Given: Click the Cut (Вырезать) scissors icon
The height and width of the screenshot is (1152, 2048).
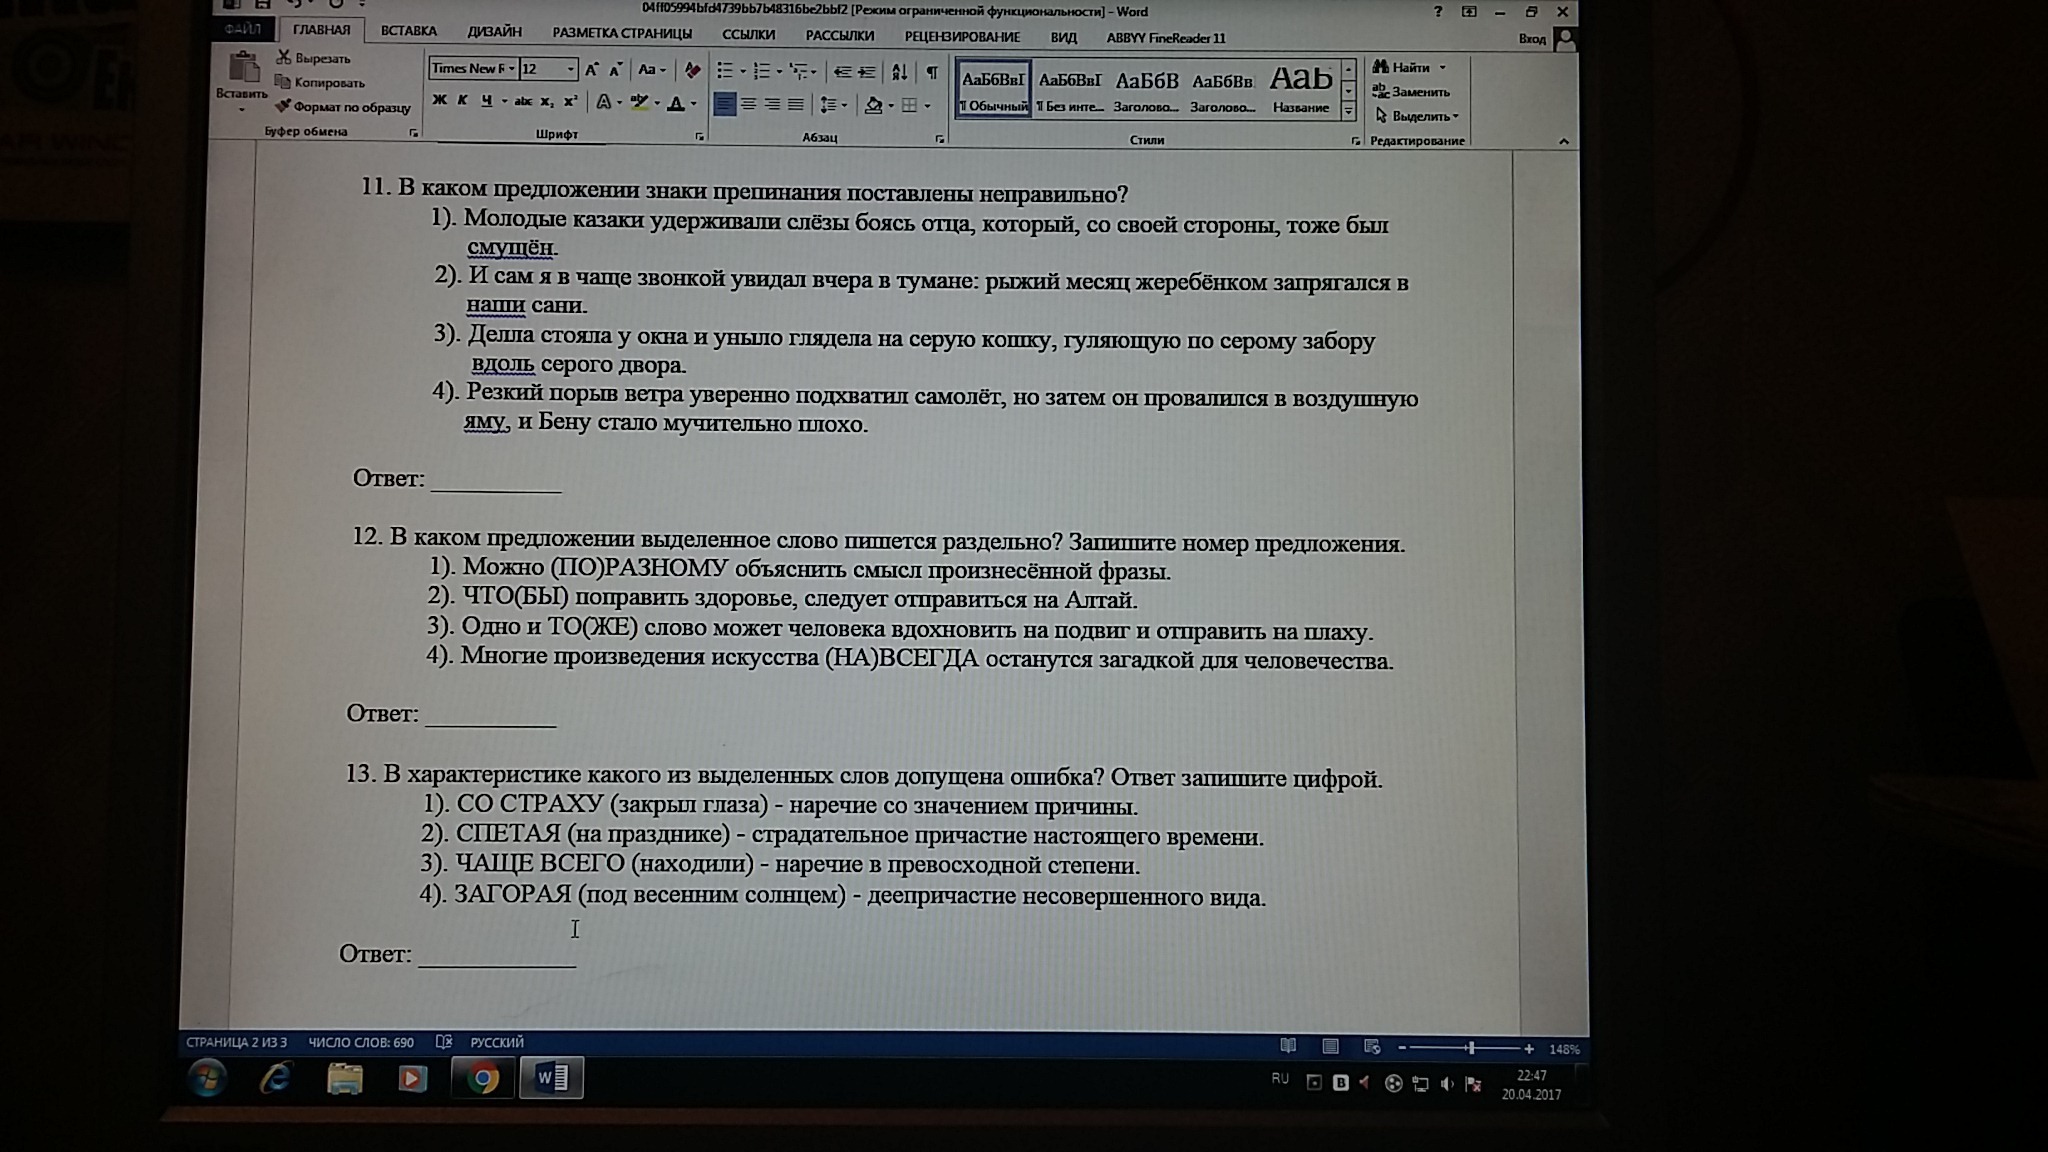Looking at the screenshot, I should click(x=285, y=58).
